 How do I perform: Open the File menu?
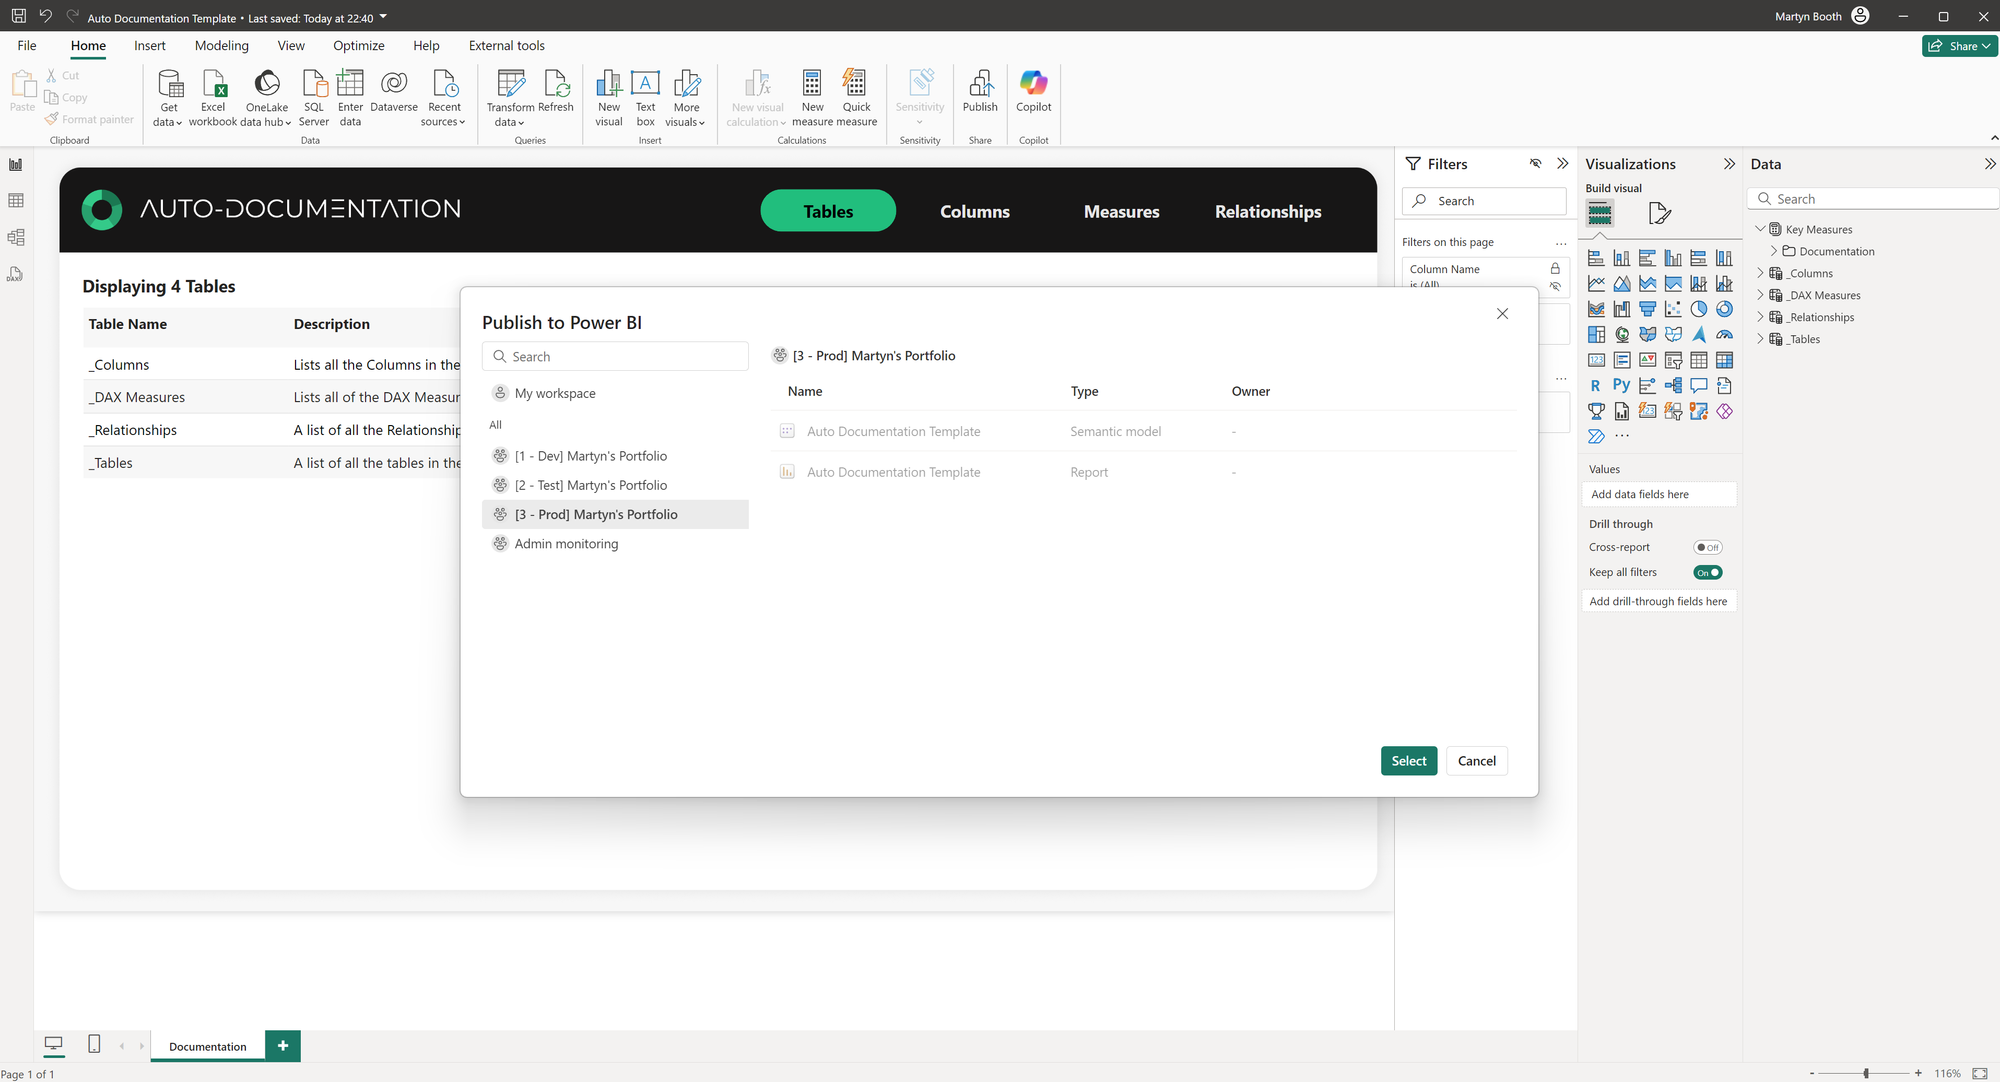coord(27,46)
